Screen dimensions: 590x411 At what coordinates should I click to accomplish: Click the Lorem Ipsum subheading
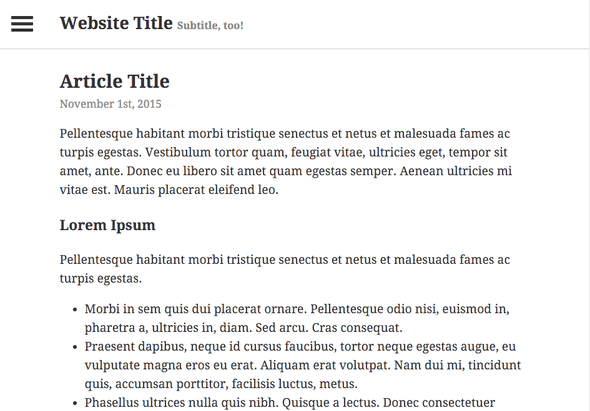coord(108,225)
